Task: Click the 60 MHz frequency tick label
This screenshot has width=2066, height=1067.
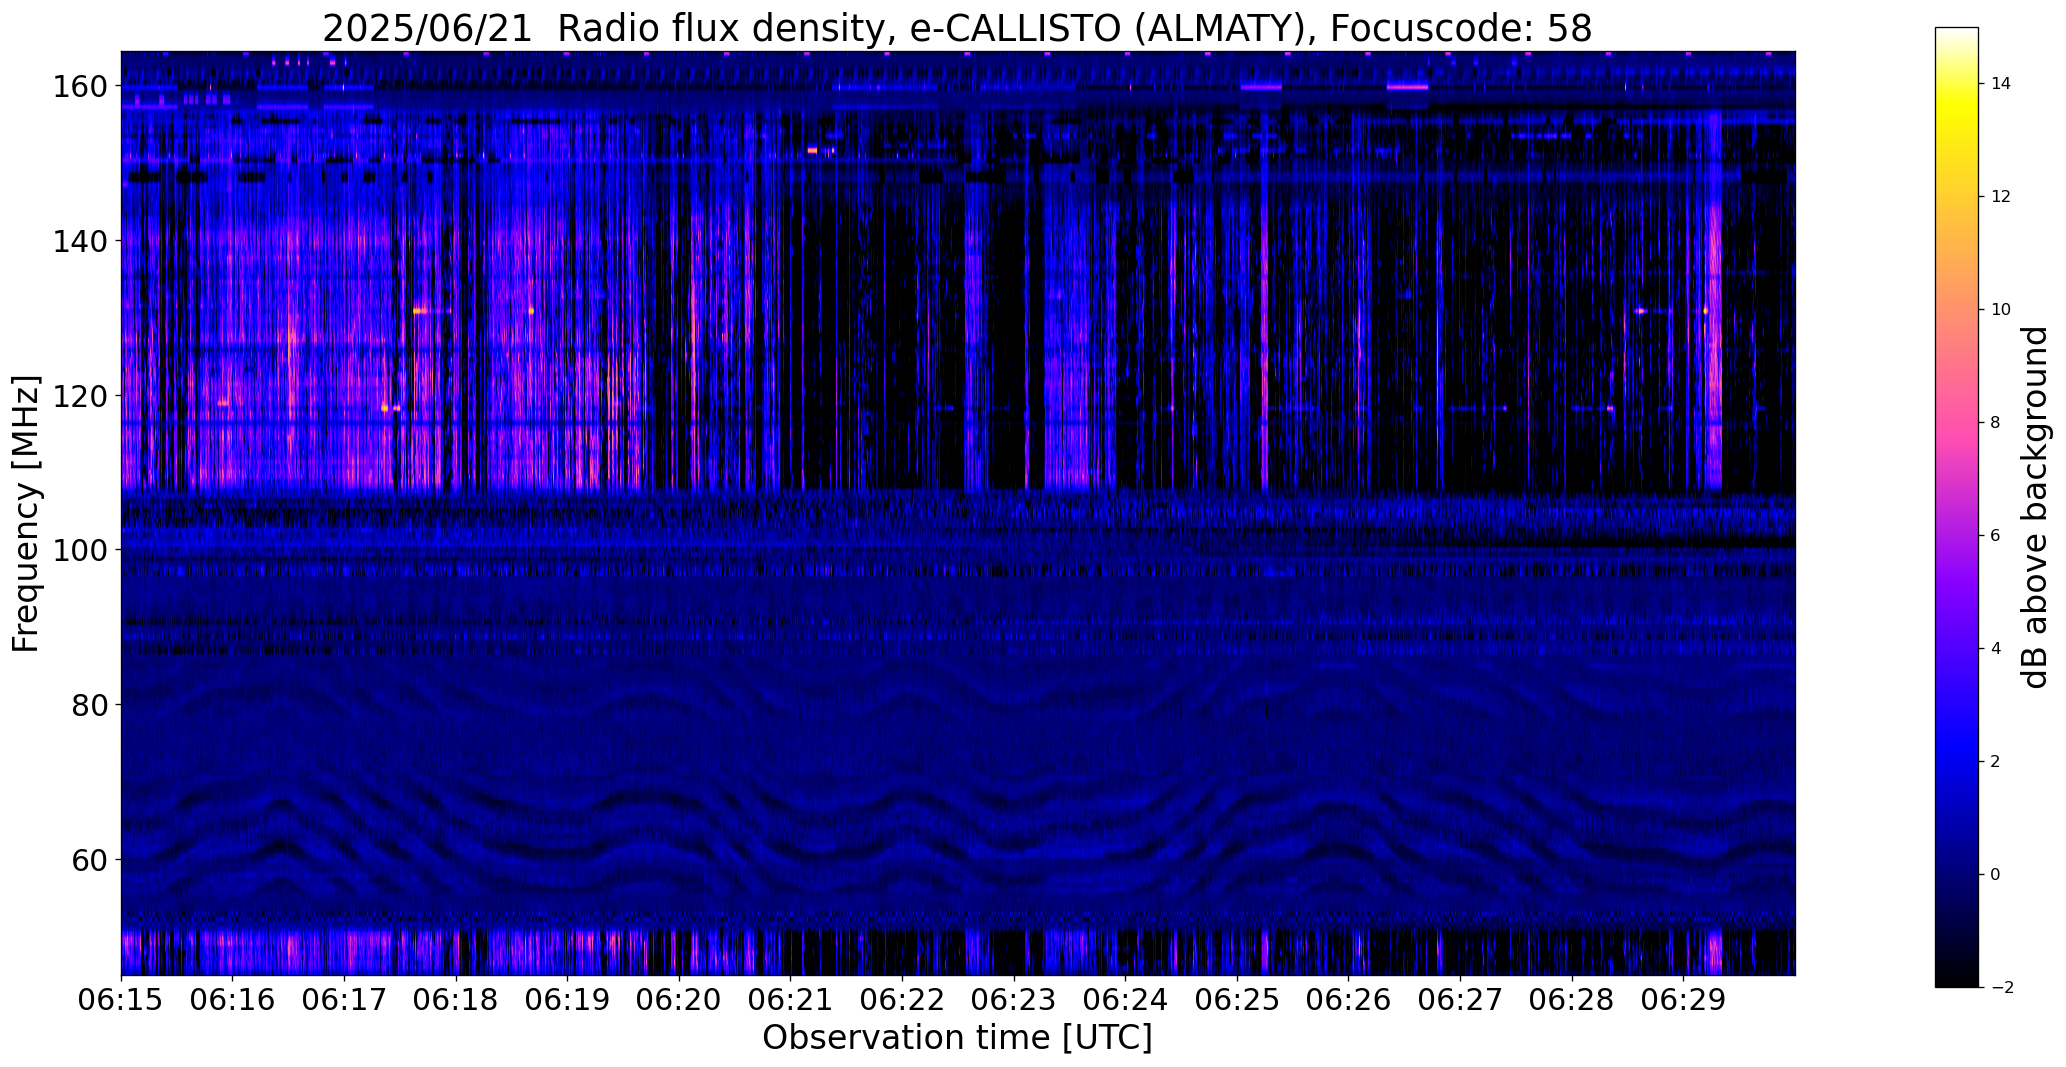Action: pos(88,860)
